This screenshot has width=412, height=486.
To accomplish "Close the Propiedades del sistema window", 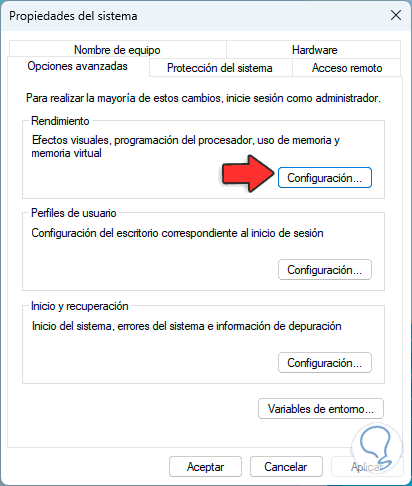I will (x=396, y=15).
